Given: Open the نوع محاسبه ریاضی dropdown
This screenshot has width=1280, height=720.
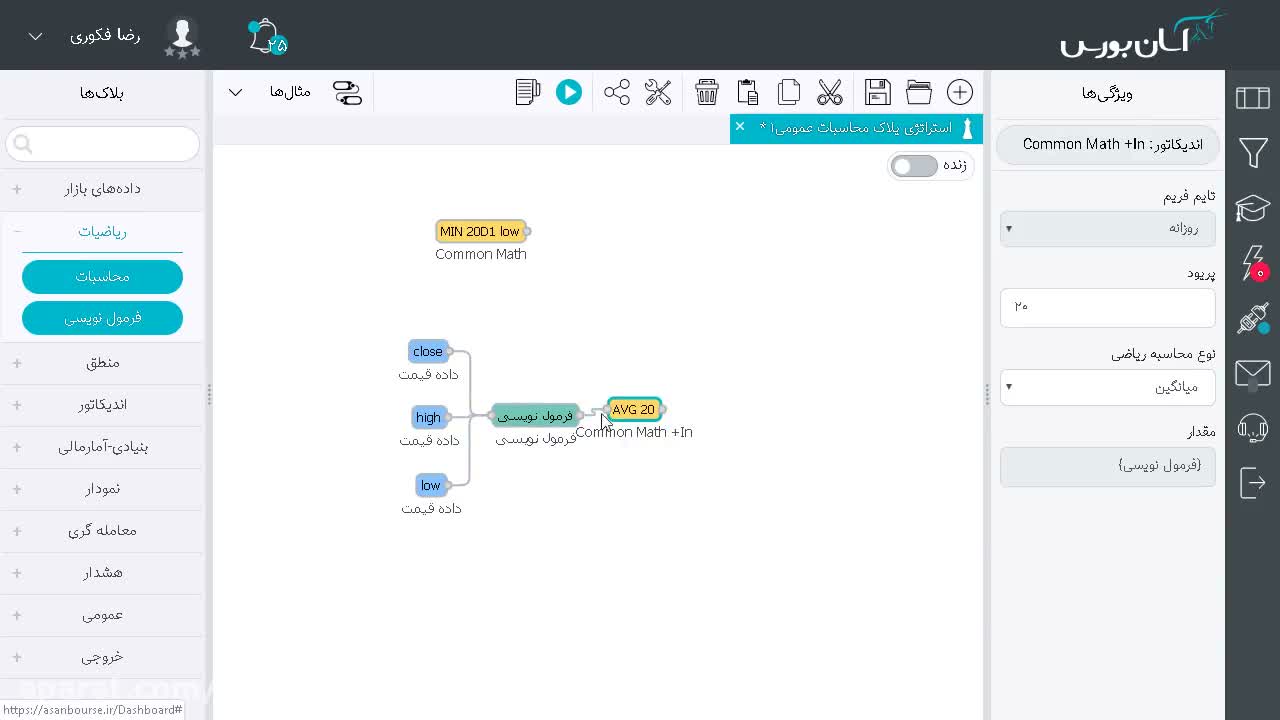Looking at the screenshot, I should coord(1108,387).
